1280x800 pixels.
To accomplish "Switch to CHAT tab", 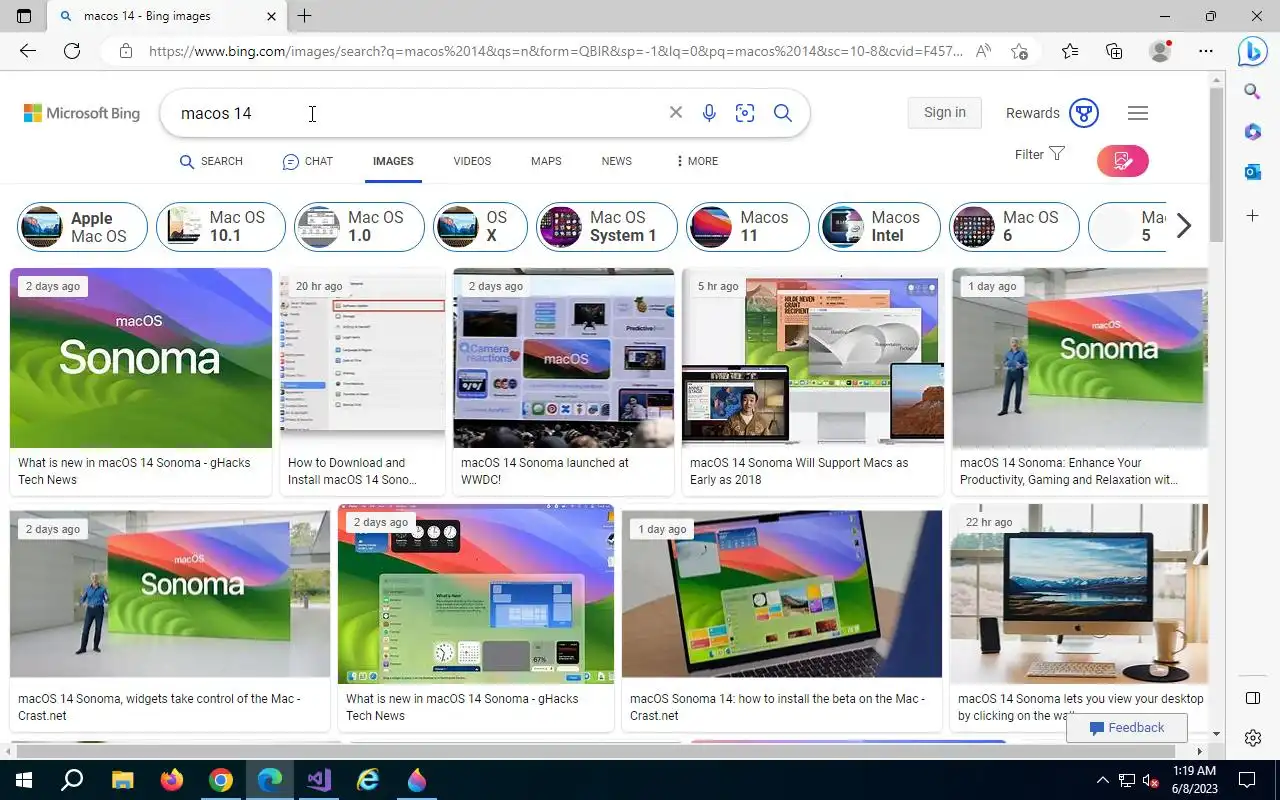I will [307, 161].
